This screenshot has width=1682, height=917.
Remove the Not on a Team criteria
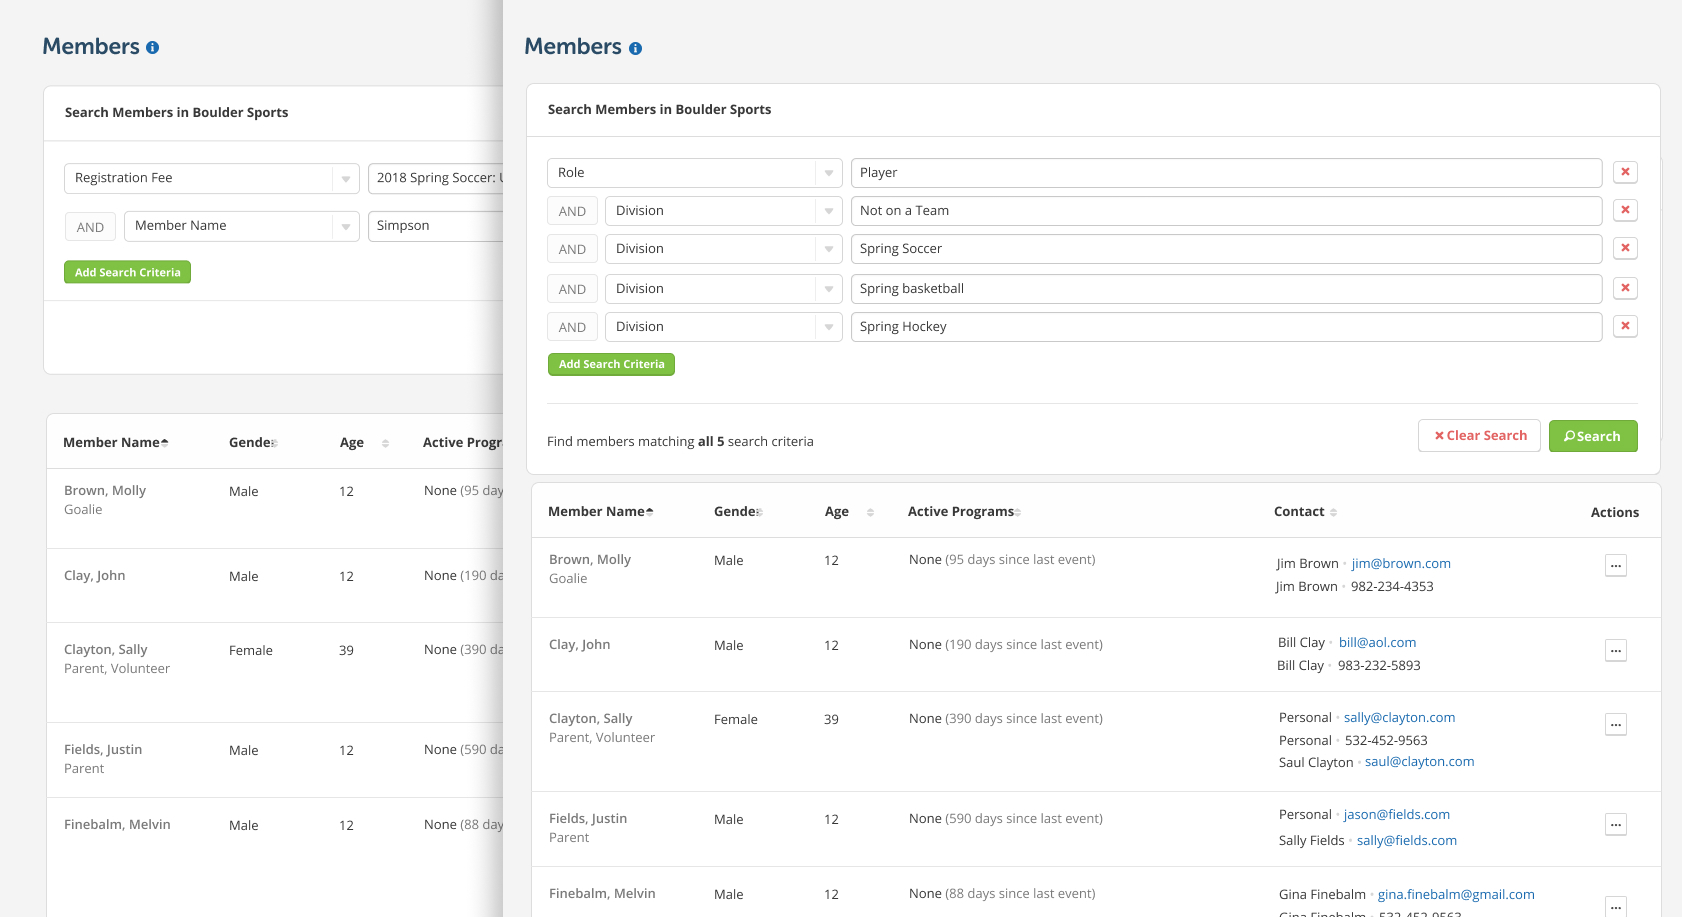pos(1625,210)
